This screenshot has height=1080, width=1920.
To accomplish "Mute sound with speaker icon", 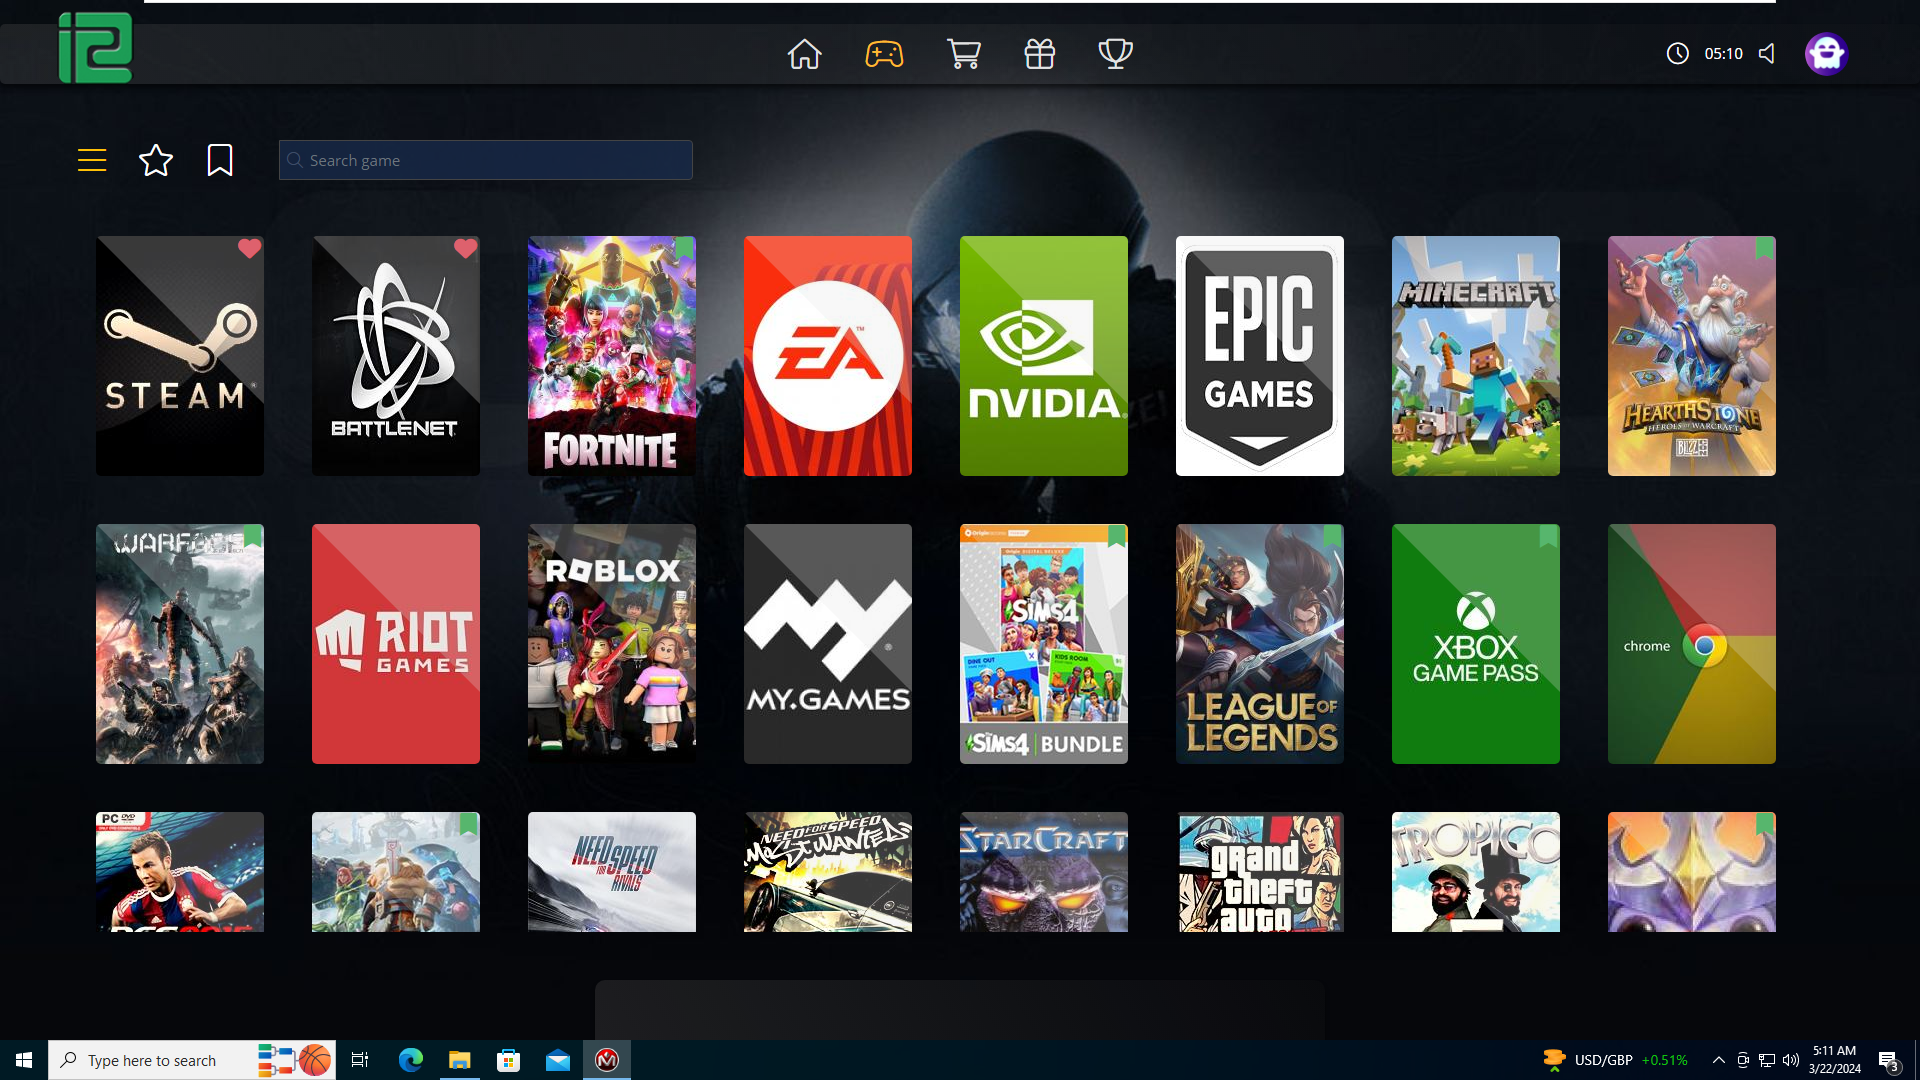I will coord(1767,54).
